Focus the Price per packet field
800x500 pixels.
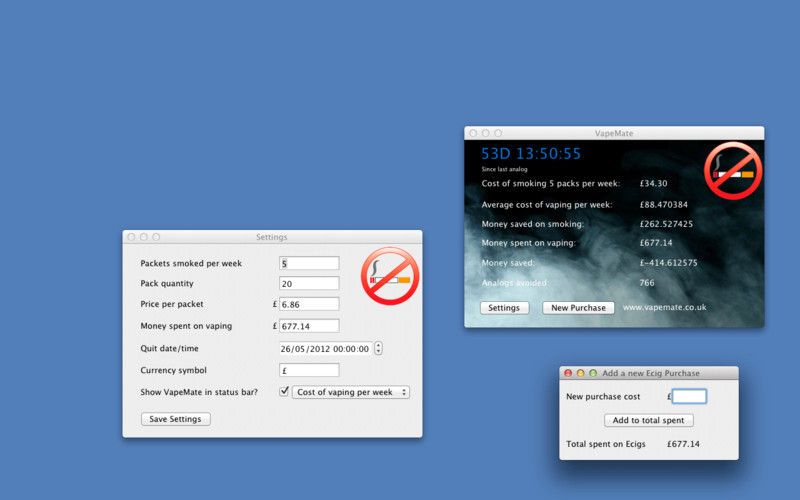[x=309, y=304]
